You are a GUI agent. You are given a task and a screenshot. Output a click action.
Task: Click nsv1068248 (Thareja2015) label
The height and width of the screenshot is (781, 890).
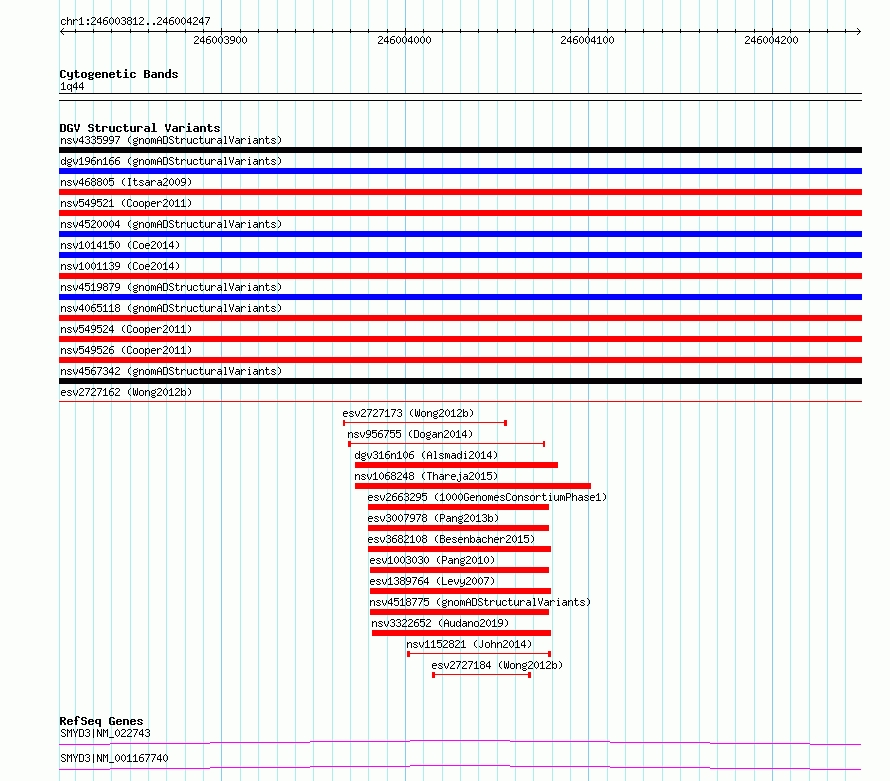(426, 476)
